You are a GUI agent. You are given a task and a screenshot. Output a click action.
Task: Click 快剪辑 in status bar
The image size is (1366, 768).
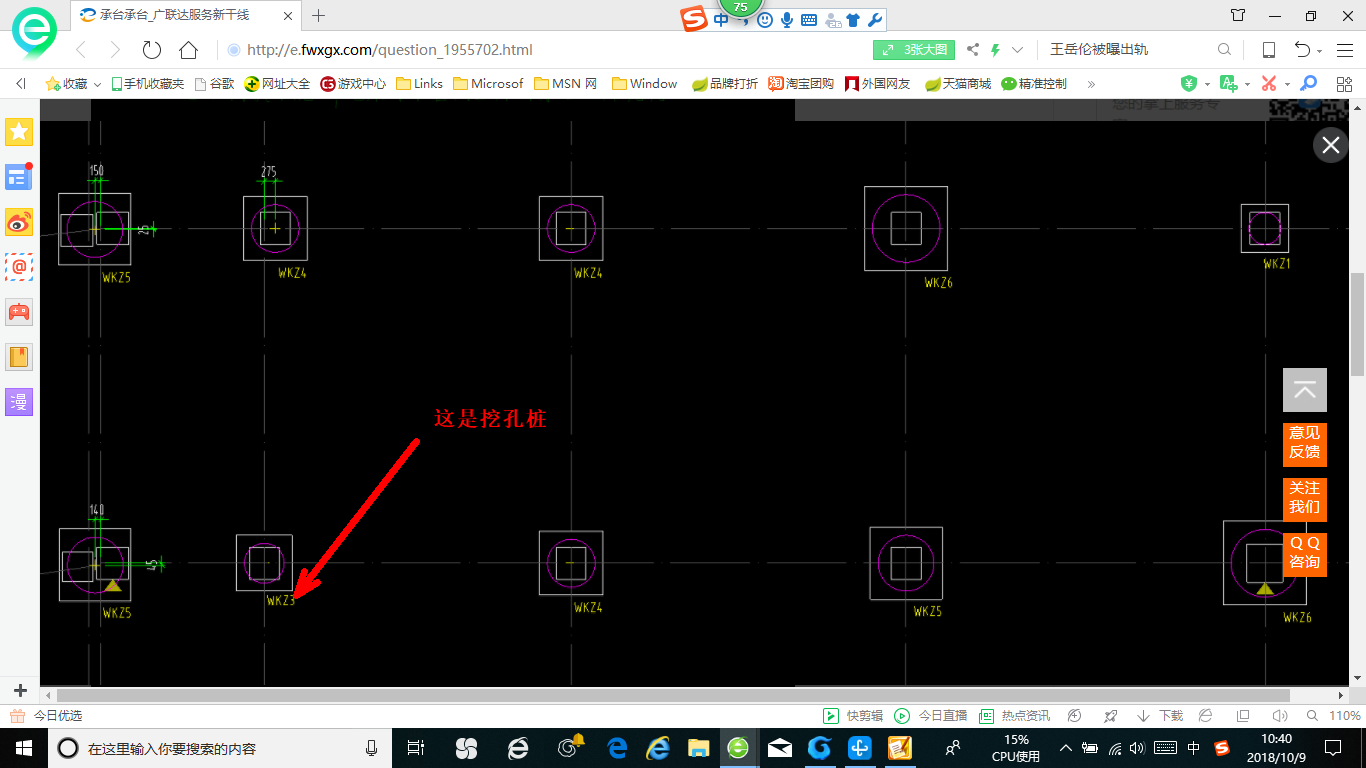click(853, 716)
